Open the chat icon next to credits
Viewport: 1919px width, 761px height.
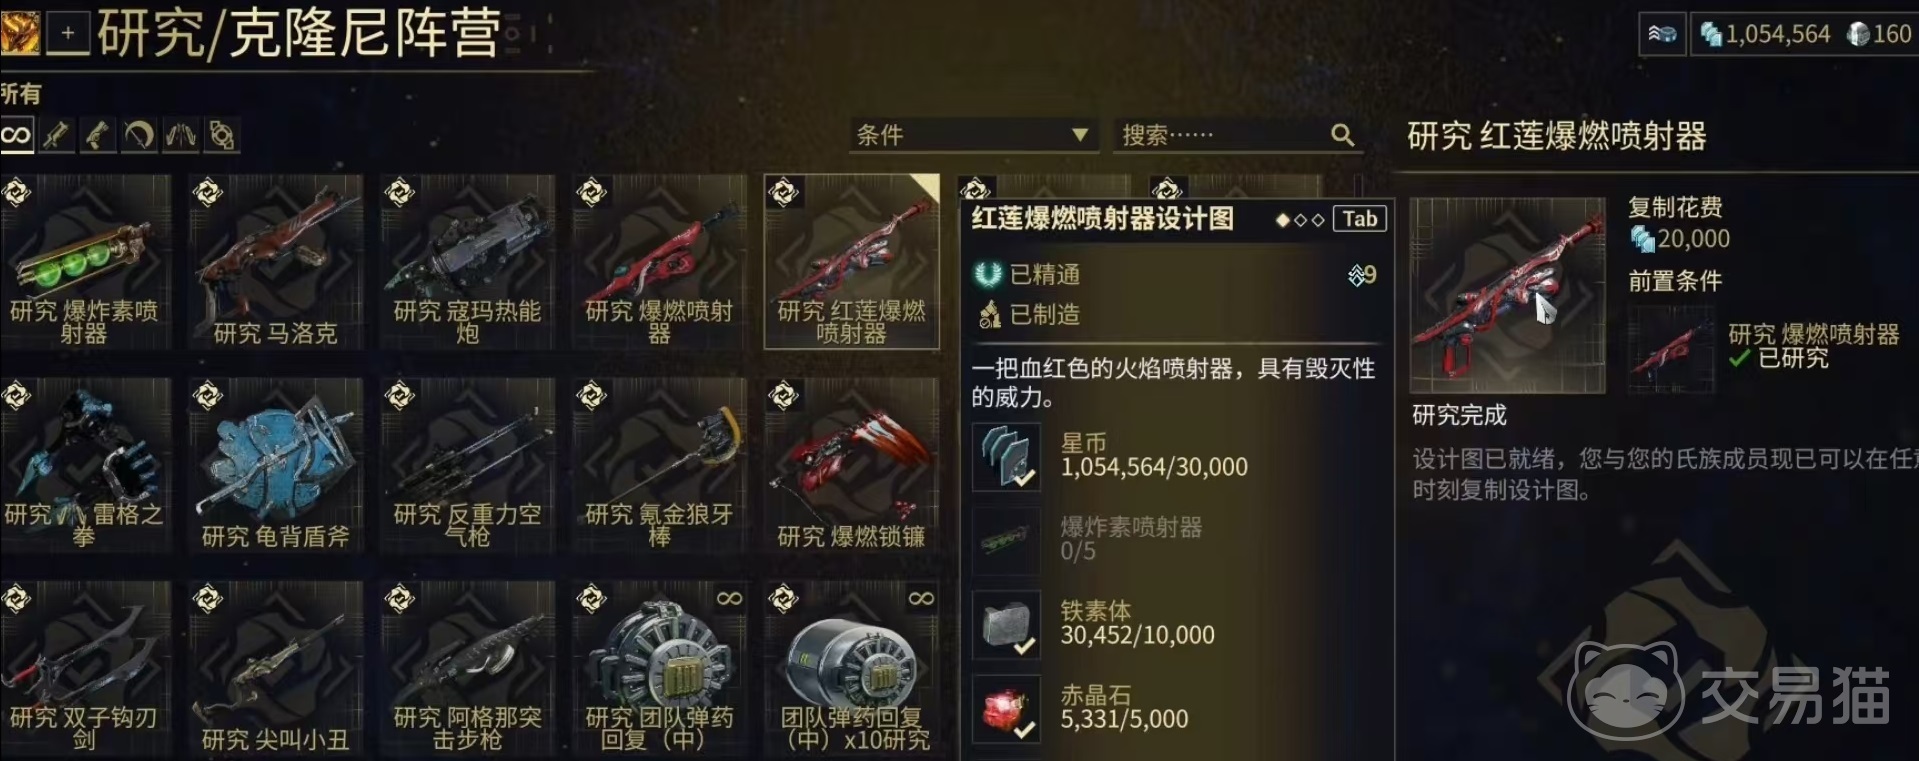(x=1662, y=34)
